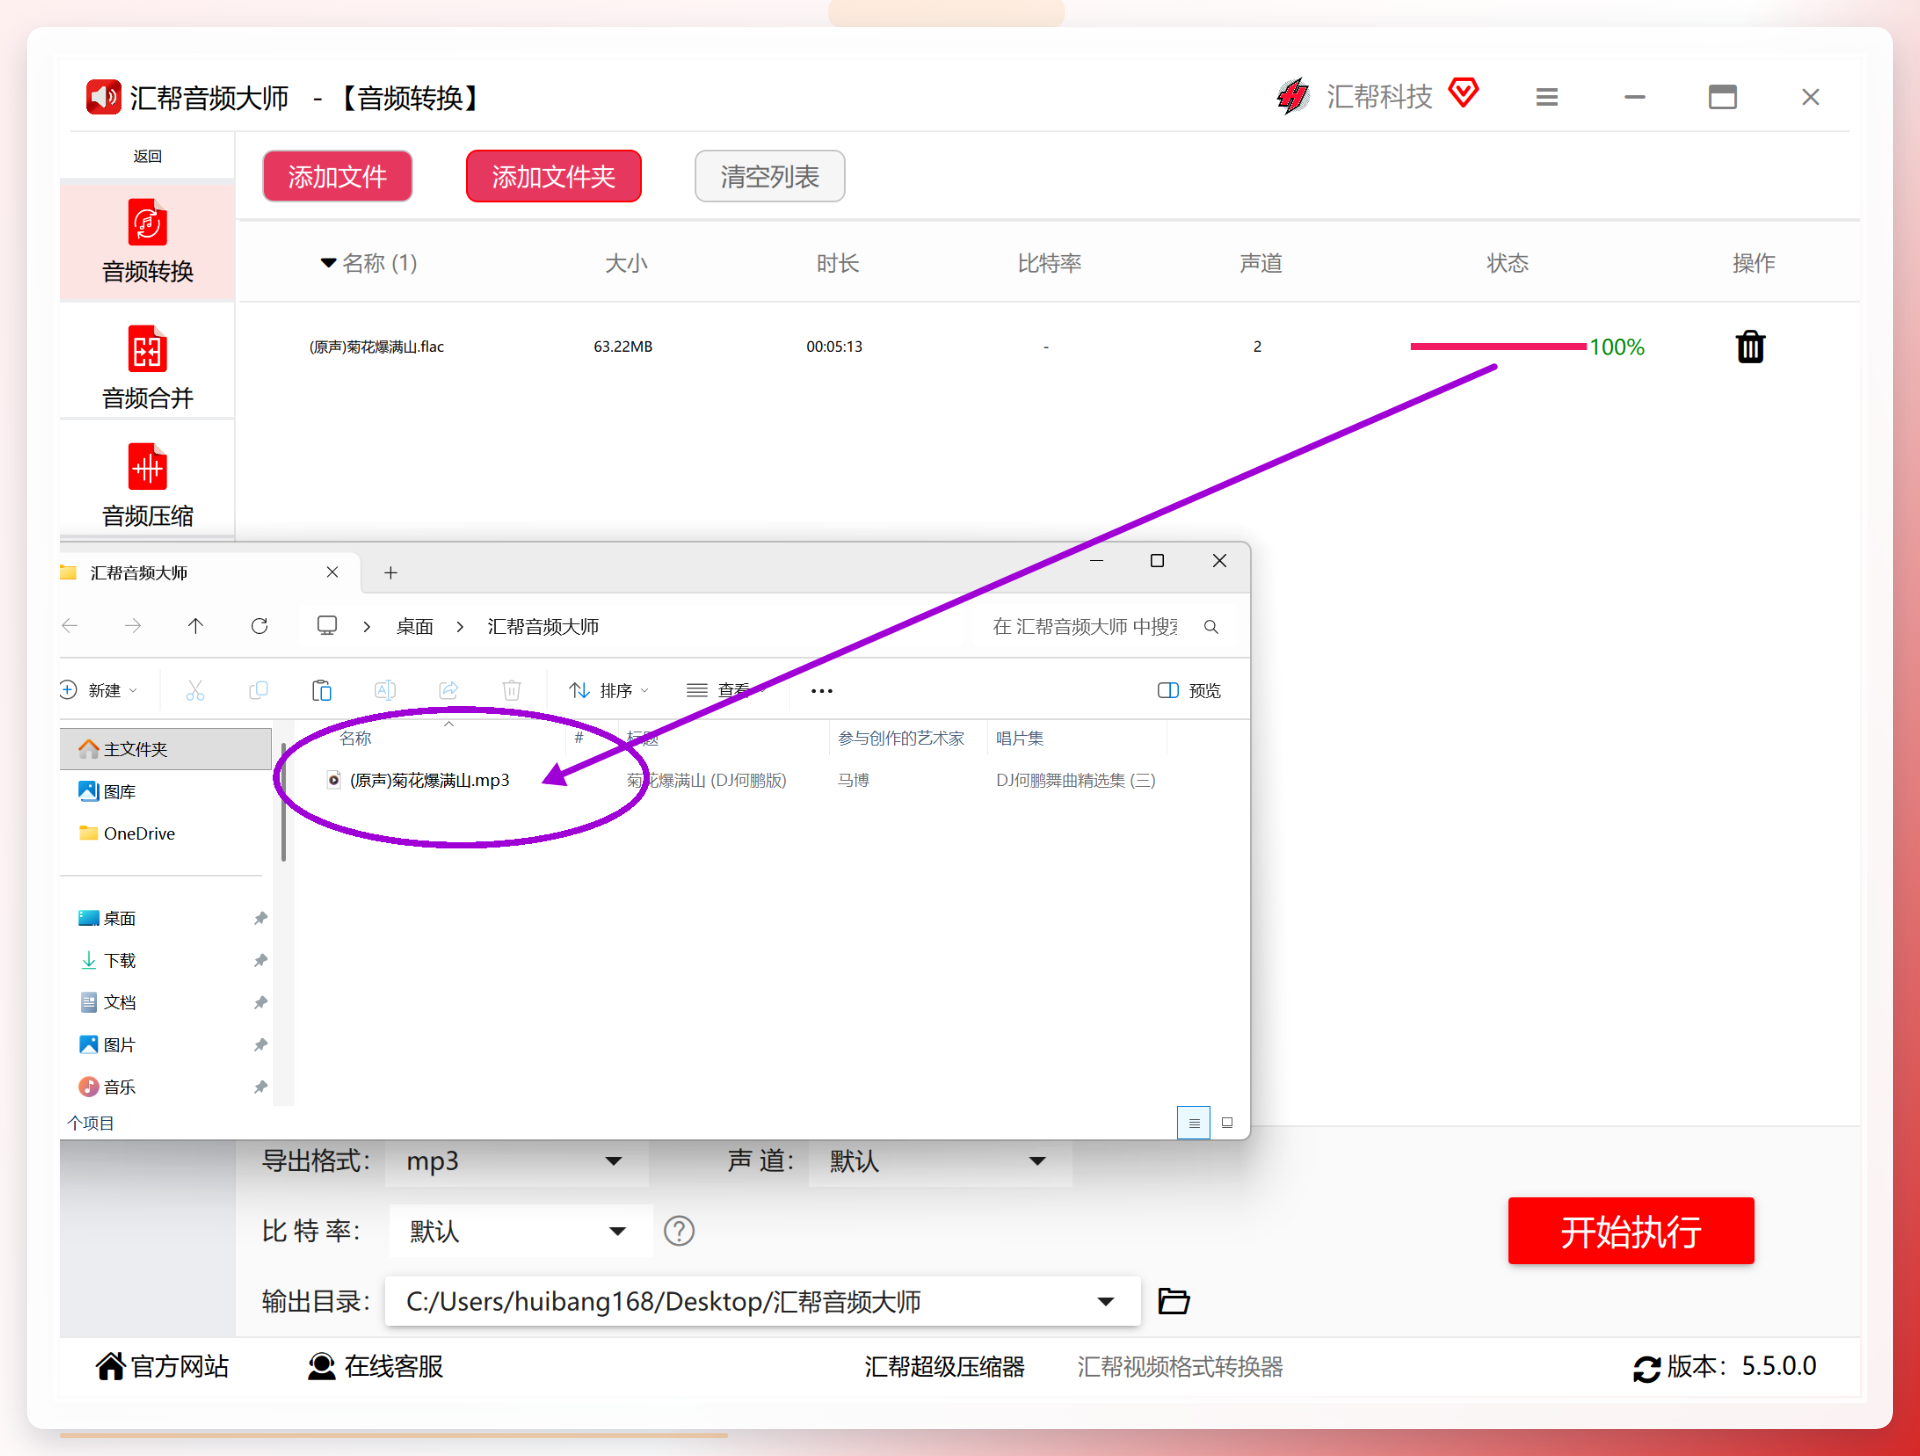This screenshot has height=1456, width=1920.
Task: Go up one folder in Explorer
Action: 195,626
